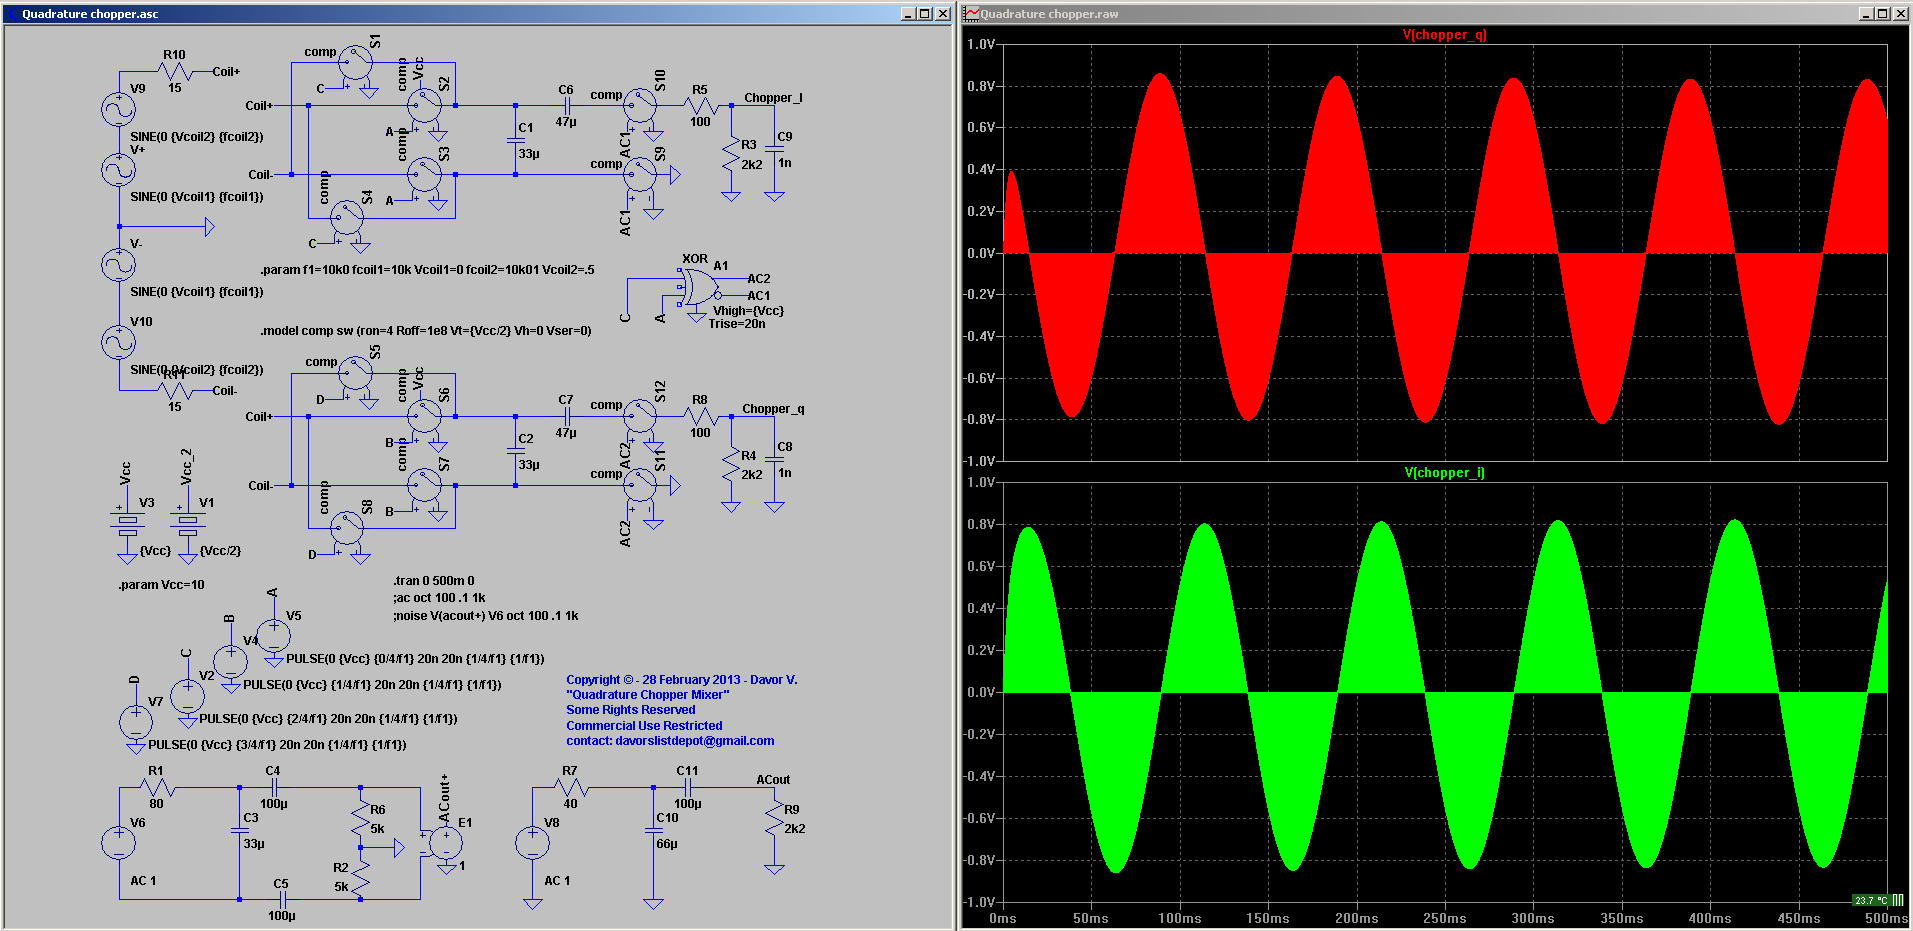Select the .tran 0 500m 0 directive
Image resolution: width=1913 pixels, height=931 pixels.
(434, 581)
